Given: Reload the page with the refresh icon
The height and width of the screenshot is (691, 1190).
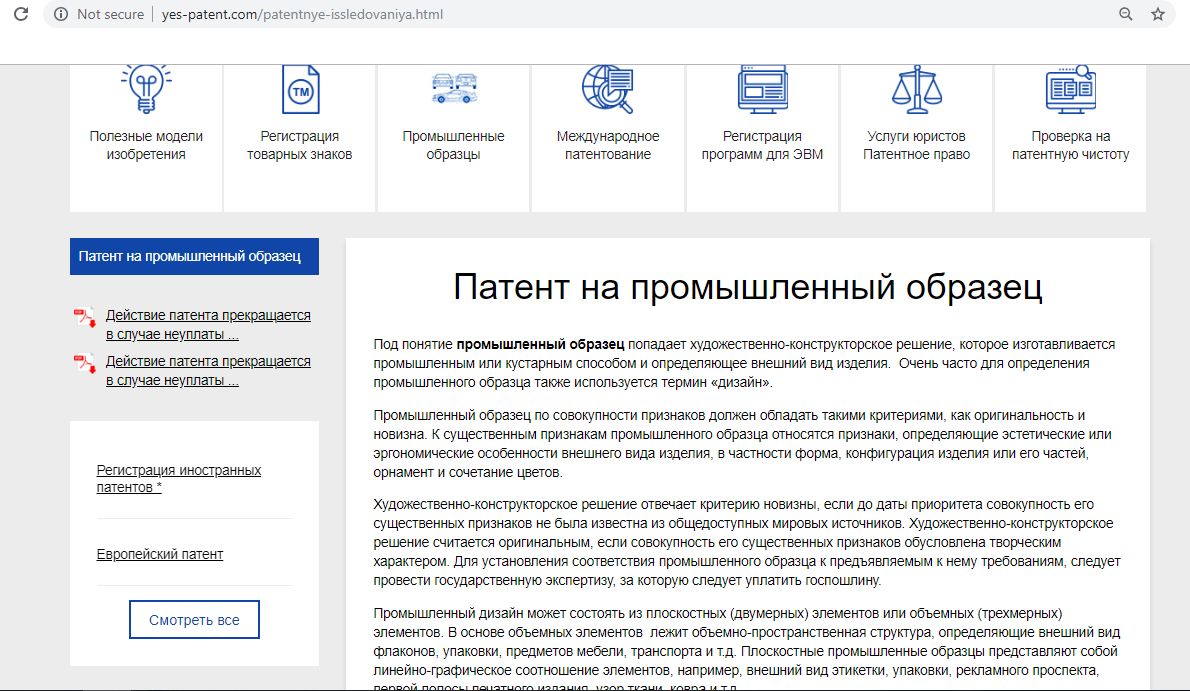Looking at the screenshot, I should click(21, 14).
